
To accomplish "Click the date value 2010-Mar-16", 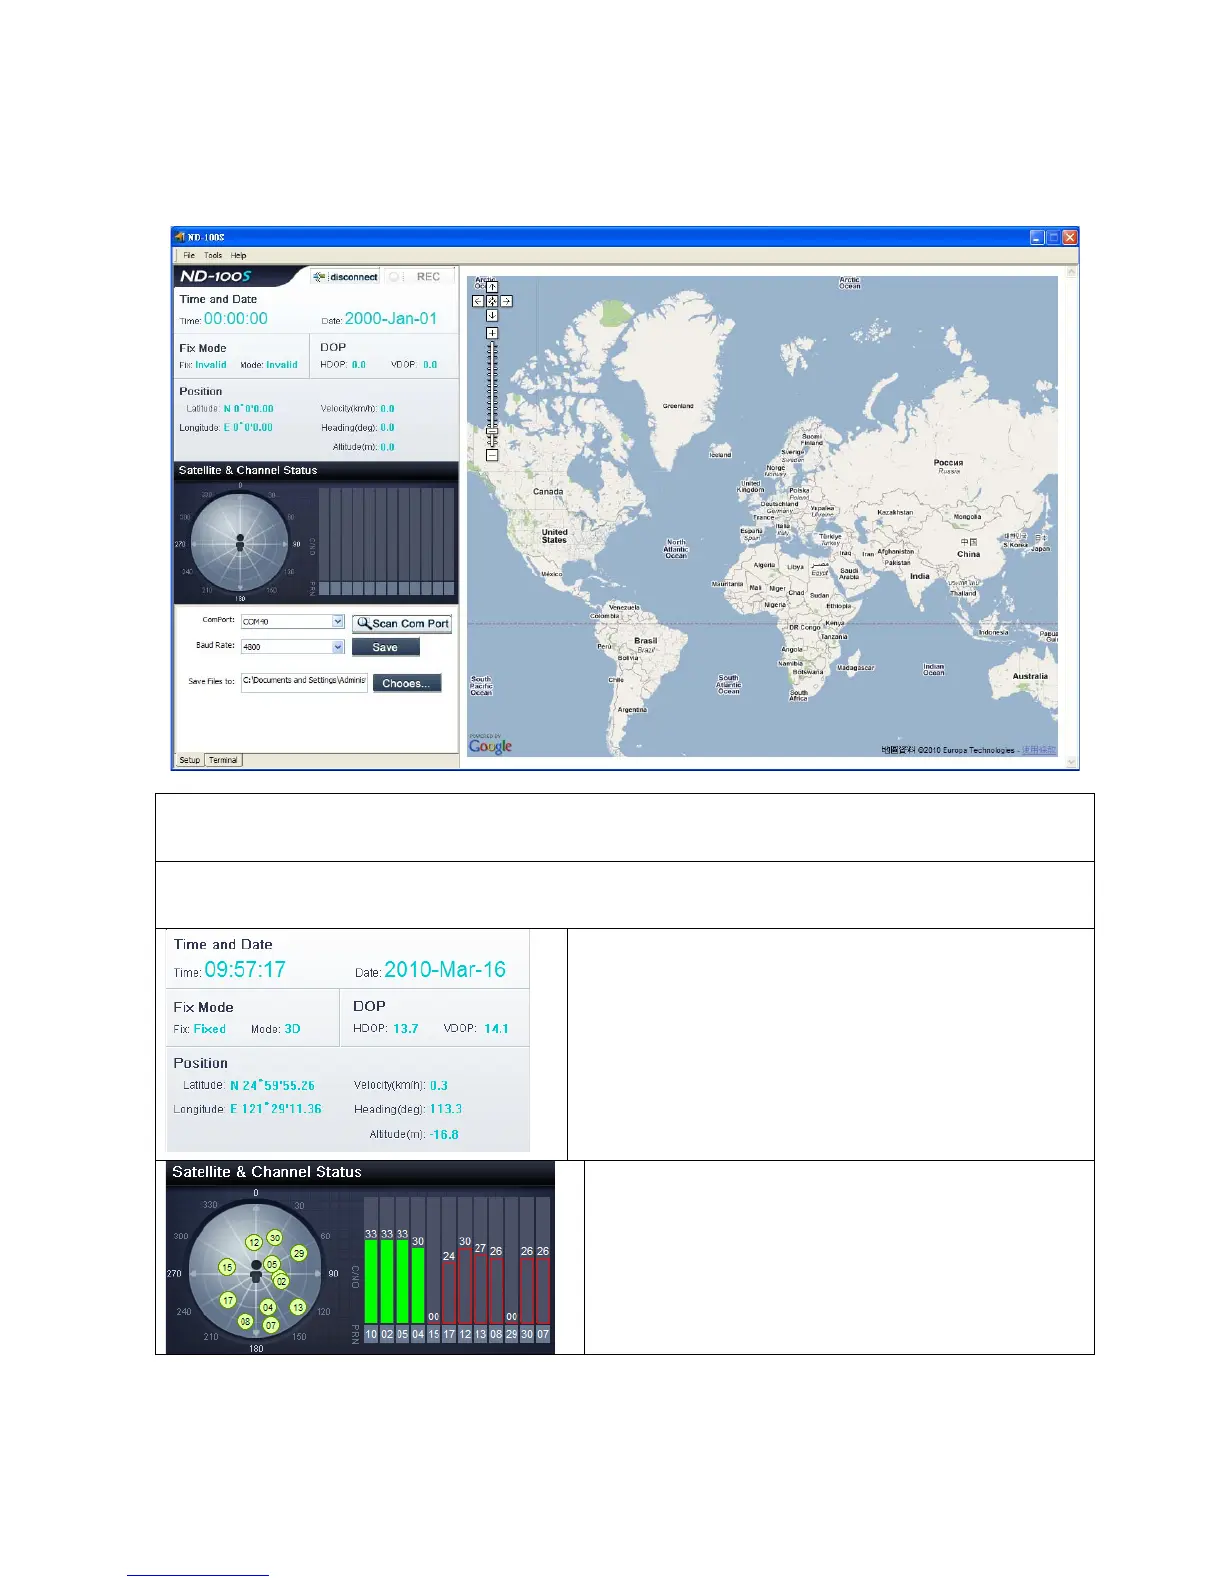I will tap(445, 970).
